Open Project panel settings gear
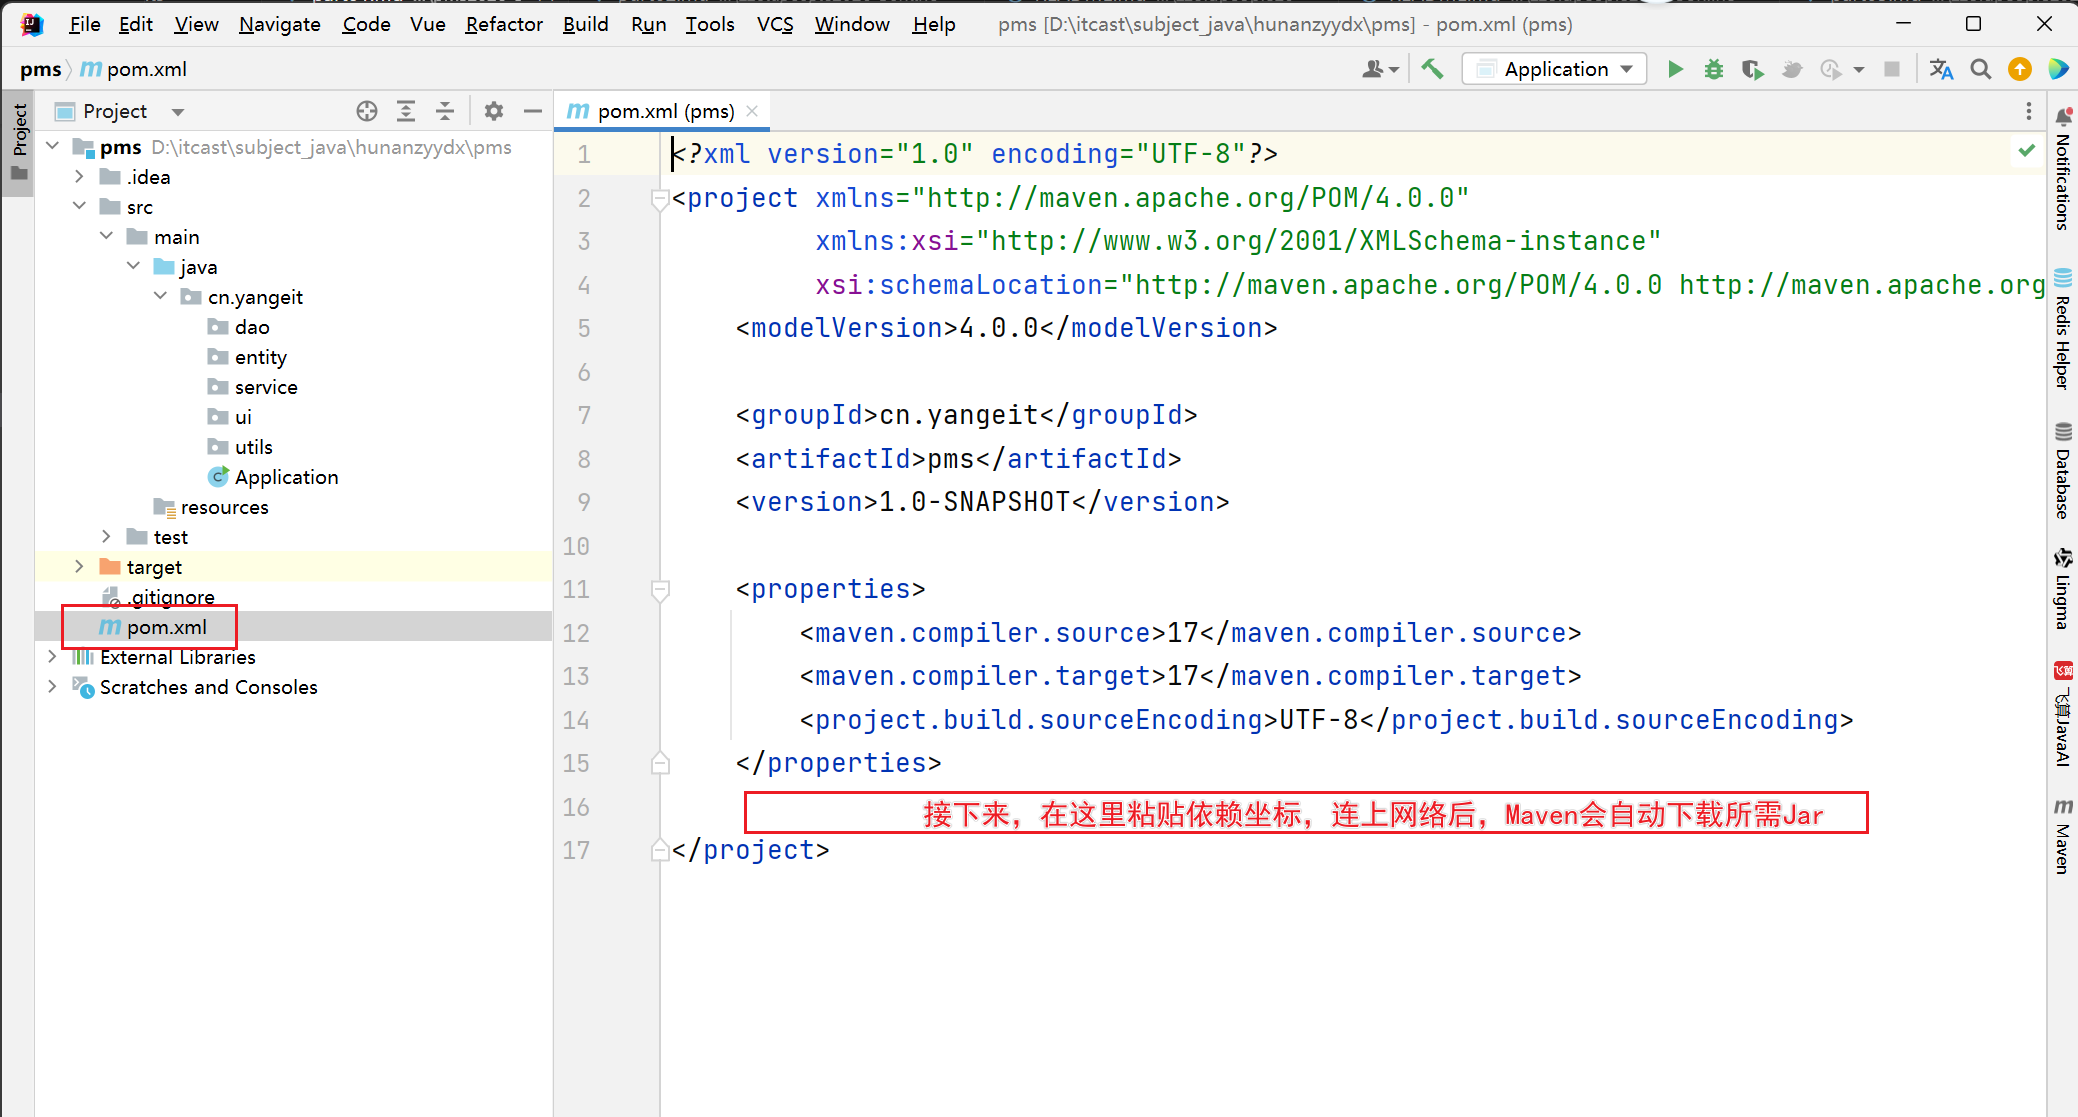Viewport: 2078px width, 1117px height. tap(493, 111)
